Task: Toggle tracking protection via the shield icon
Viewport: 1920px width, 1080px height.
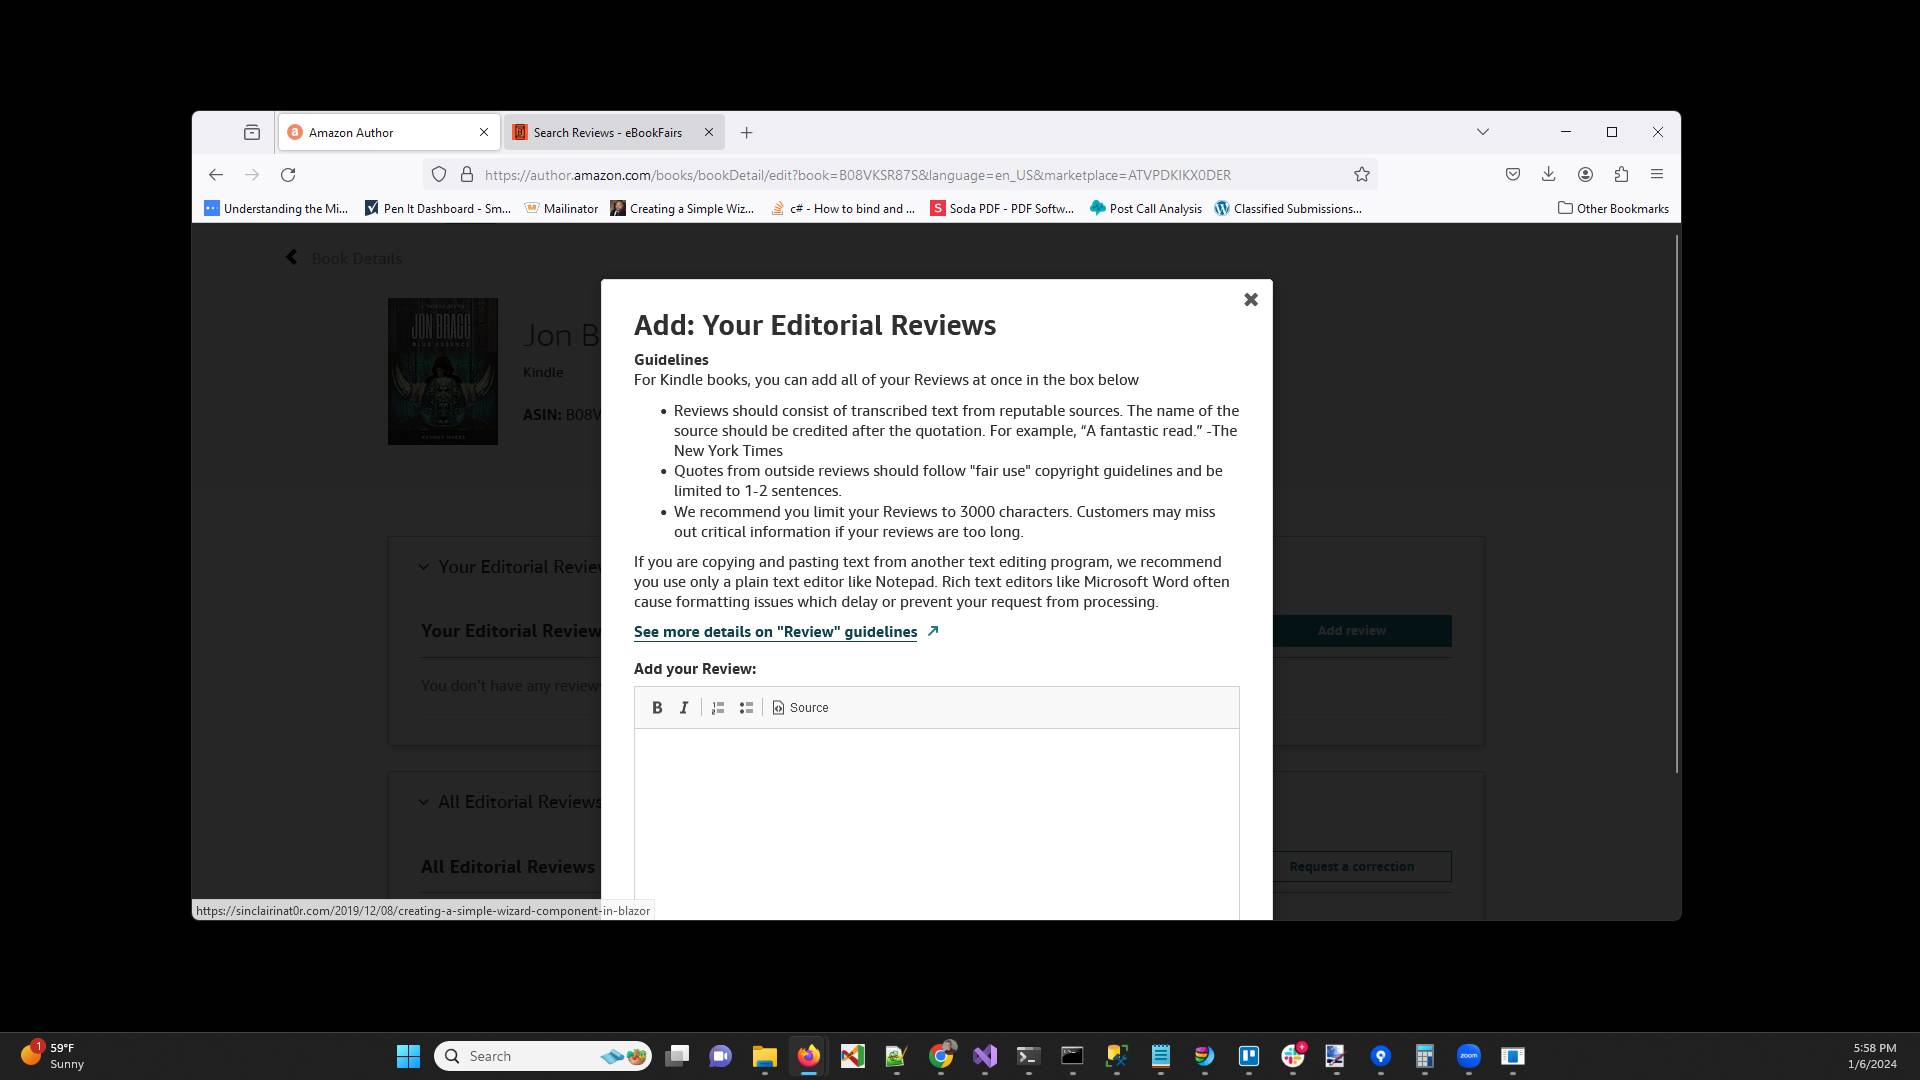Action: coord(439,174)
